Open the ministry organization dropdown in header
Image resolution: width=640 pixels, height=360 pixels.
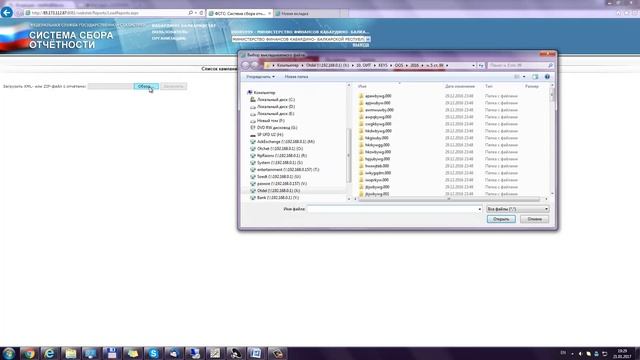coord(367,39)
